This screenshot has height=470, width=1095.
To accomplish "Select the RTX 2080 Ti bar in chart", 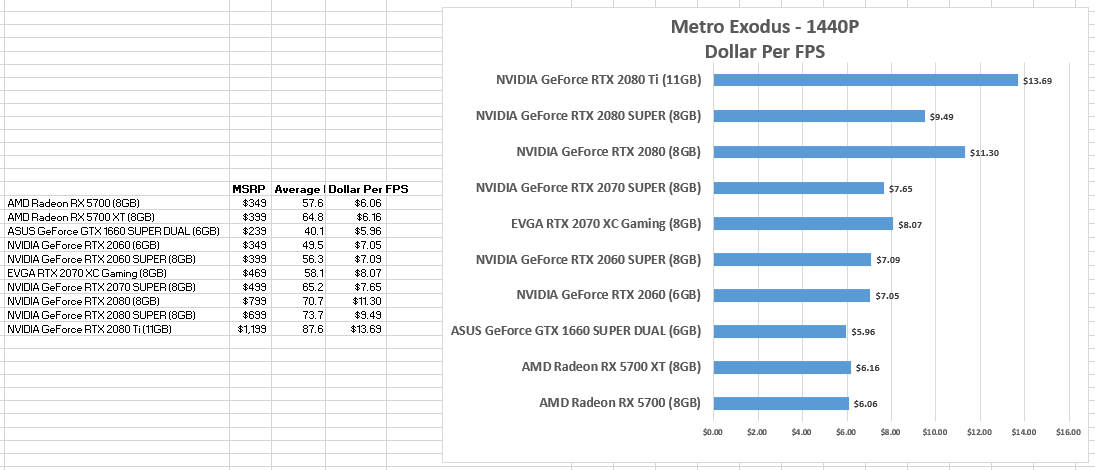I will (x=865, y=80).
